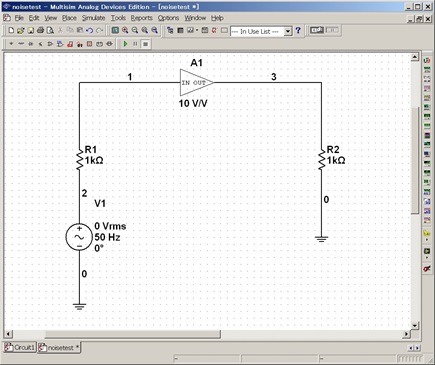The width and height of the screenshot is (435, 365).
Task: Pause the simulation
Action: [135, 44]
